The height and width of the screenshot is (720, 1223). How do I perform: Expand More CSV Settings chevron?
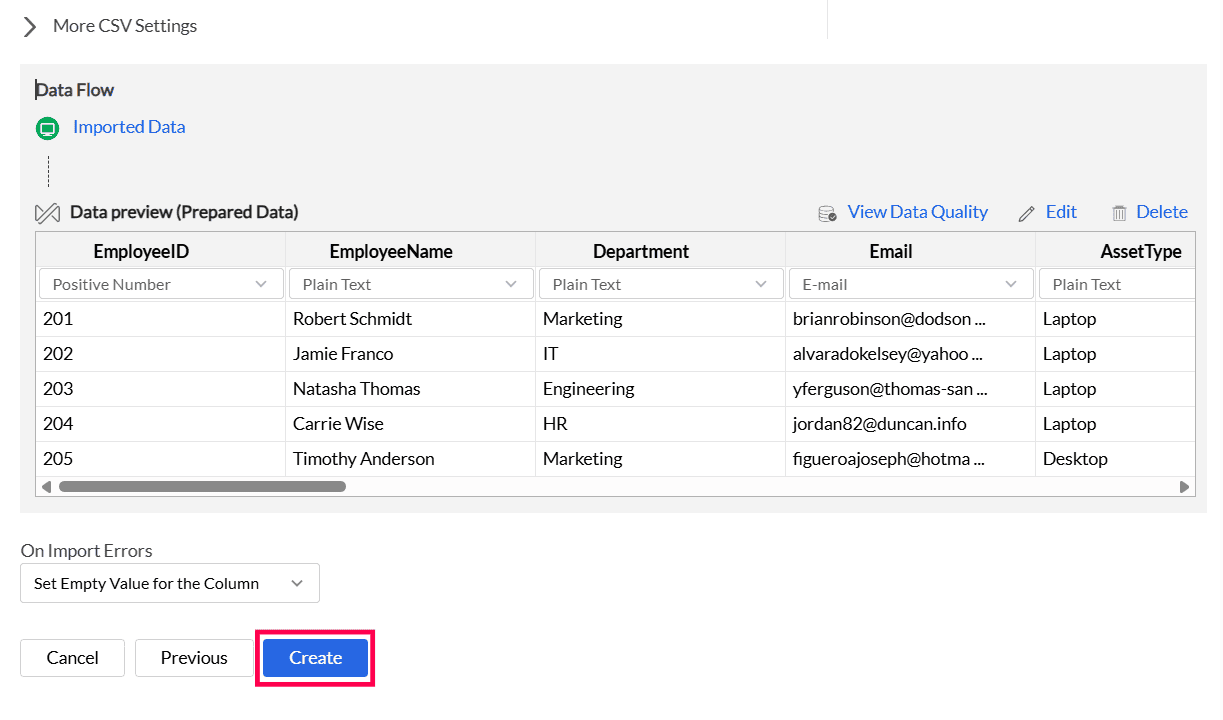click(x=30, y=26)
